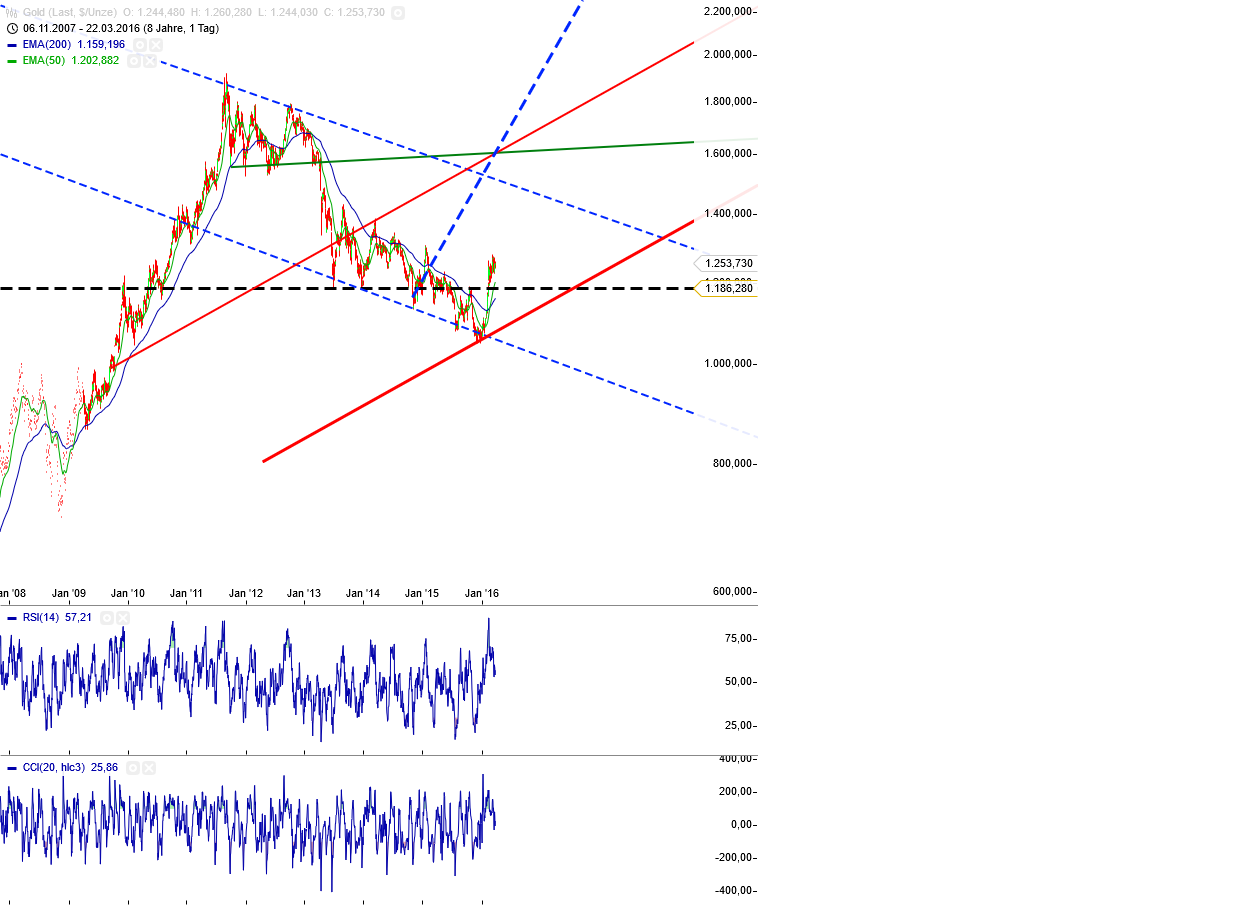The width and height of the screenshot is (1234, 905).
Task: Select the EMA(200) 1.159,196 value label
Action: click(100, 45)
